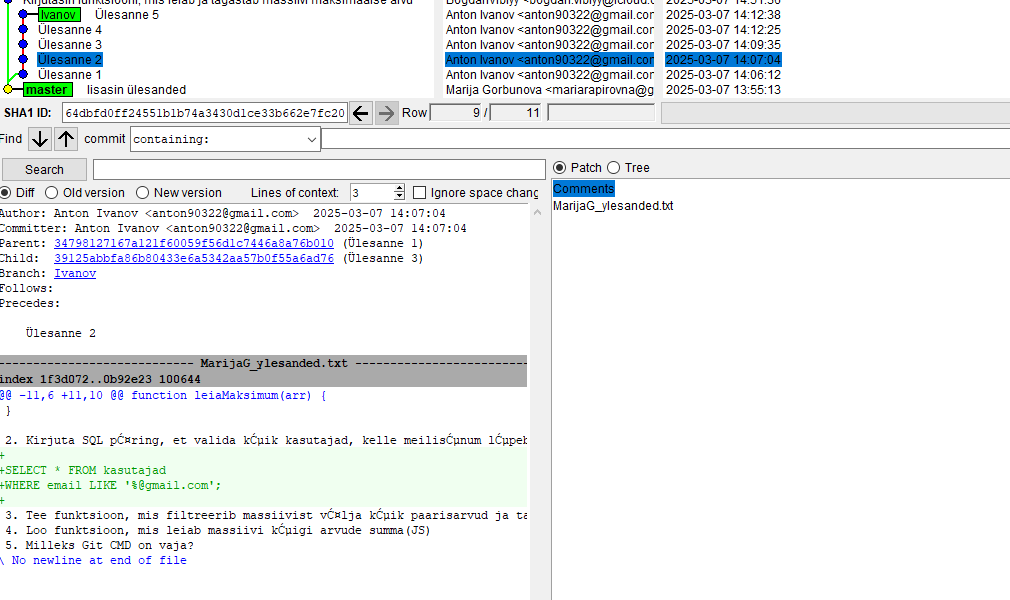This screenshot has height=600, width=1010.
Task: Adjust Lines of context stepper
Action: (400, 193)
